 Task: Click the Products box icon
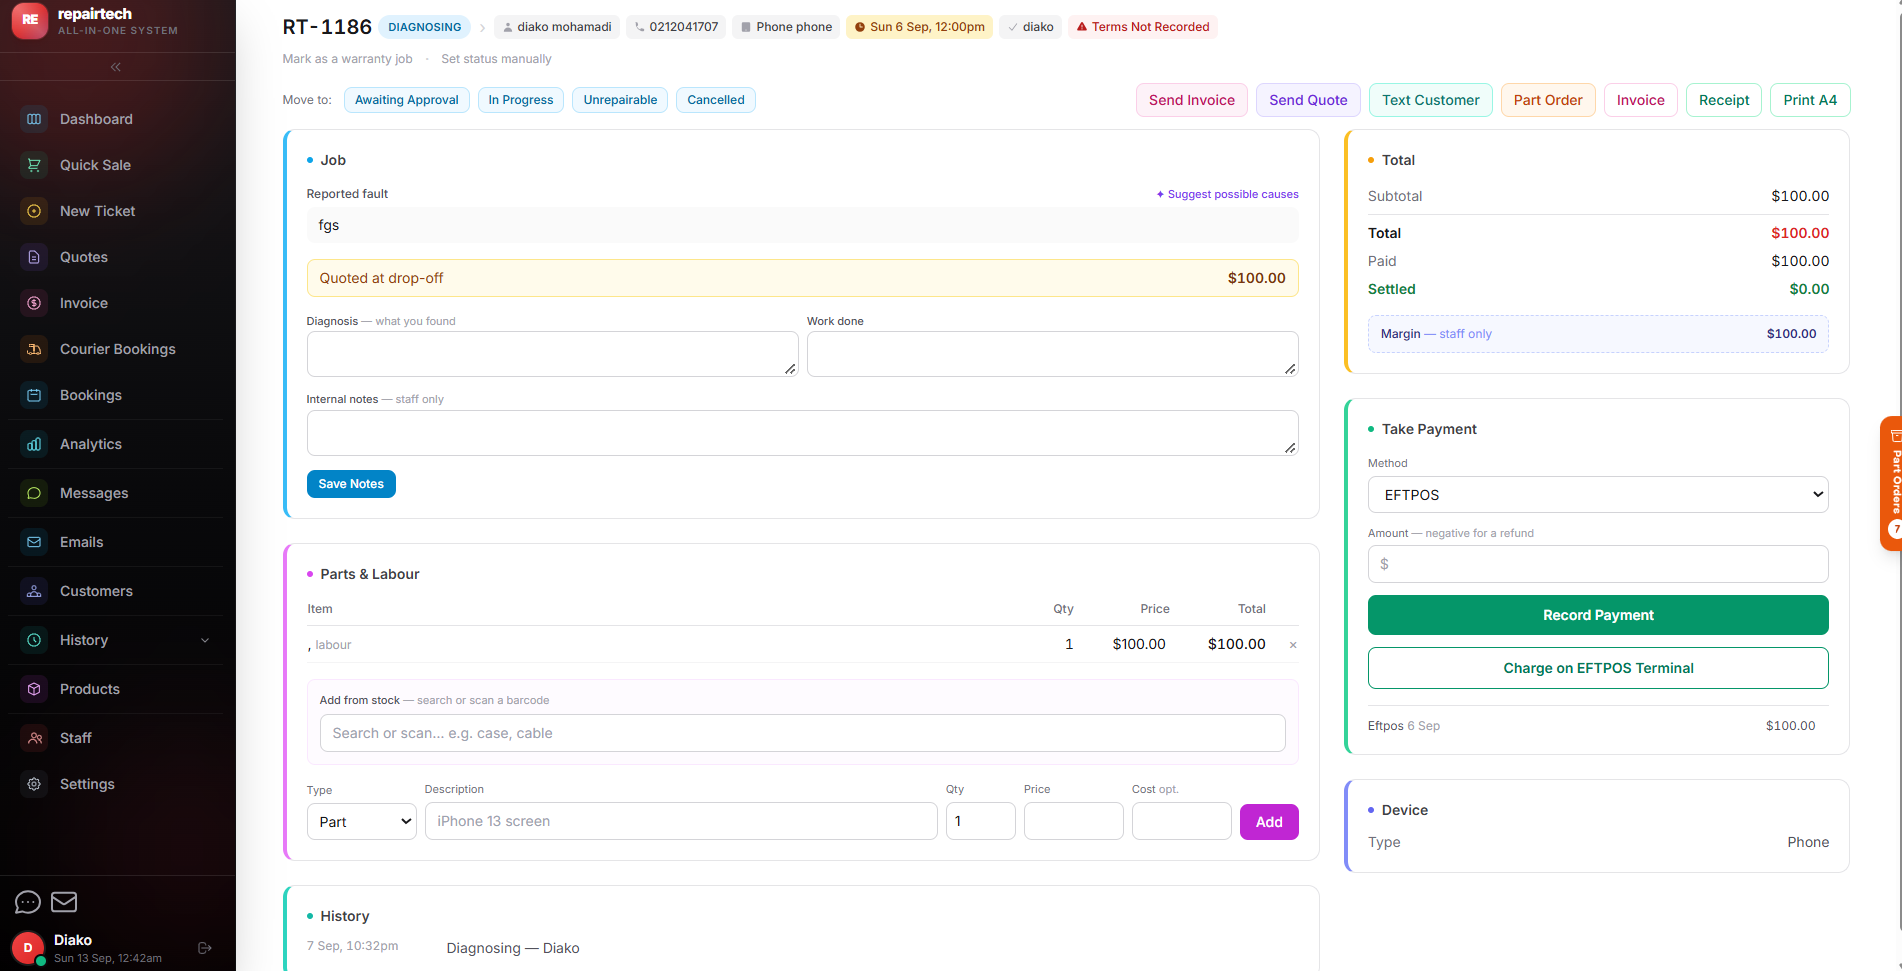click(x=34, y=689)
